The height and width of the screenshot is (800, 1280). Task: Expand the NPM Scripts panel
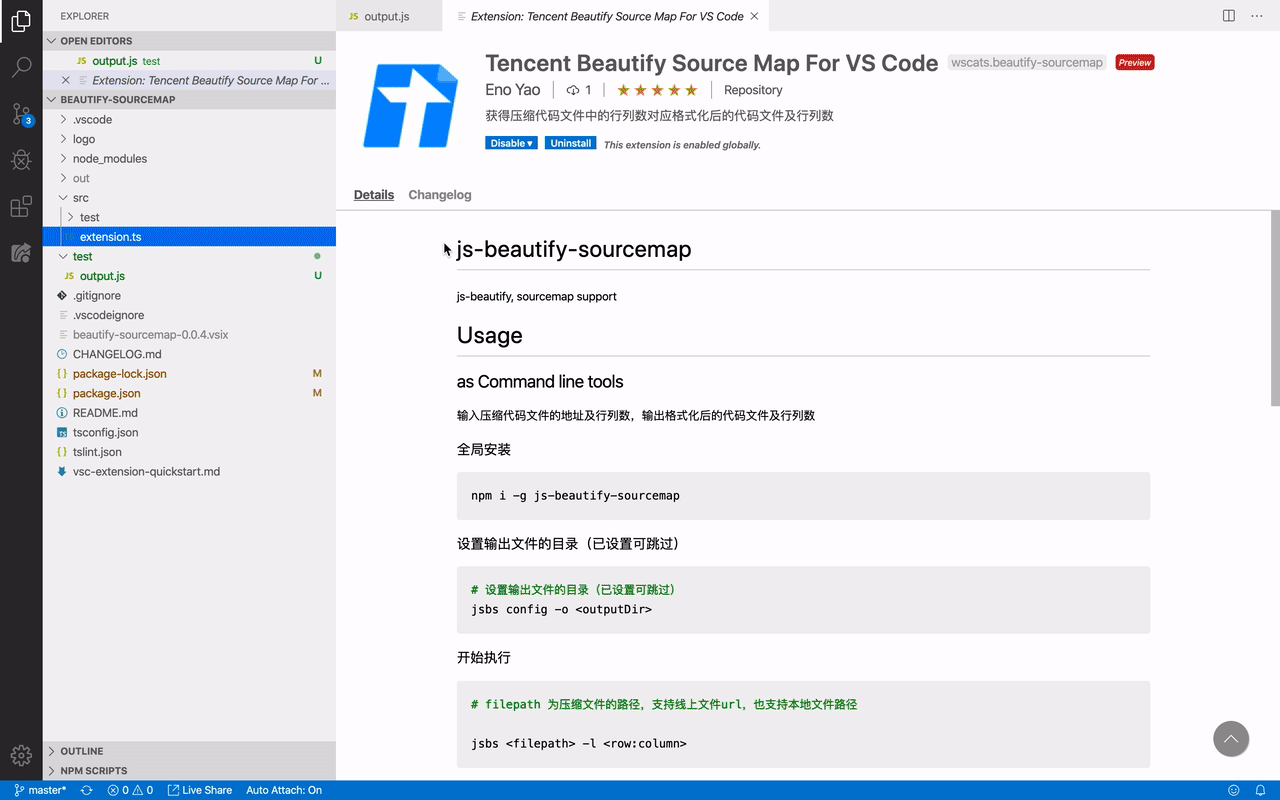189,771
